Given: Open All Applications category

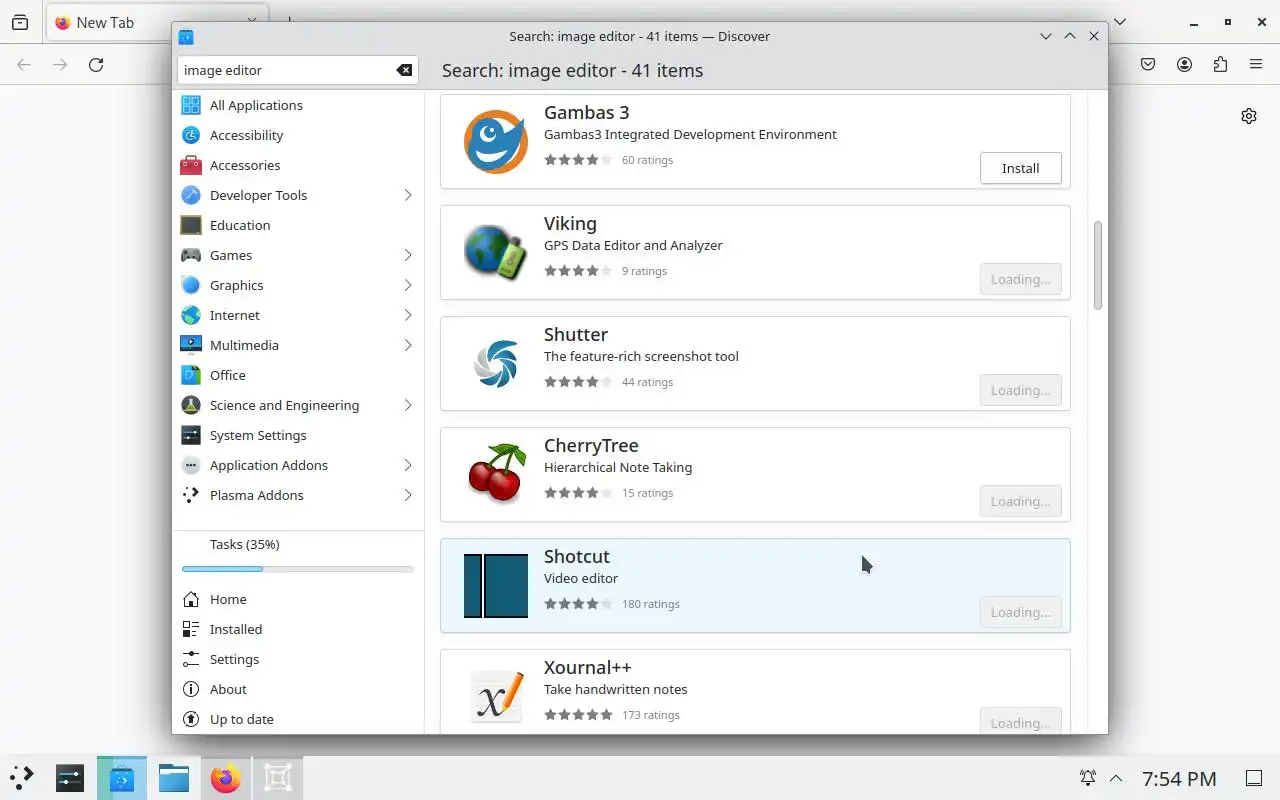Looking at the screenshot, I should click(298, 105).
